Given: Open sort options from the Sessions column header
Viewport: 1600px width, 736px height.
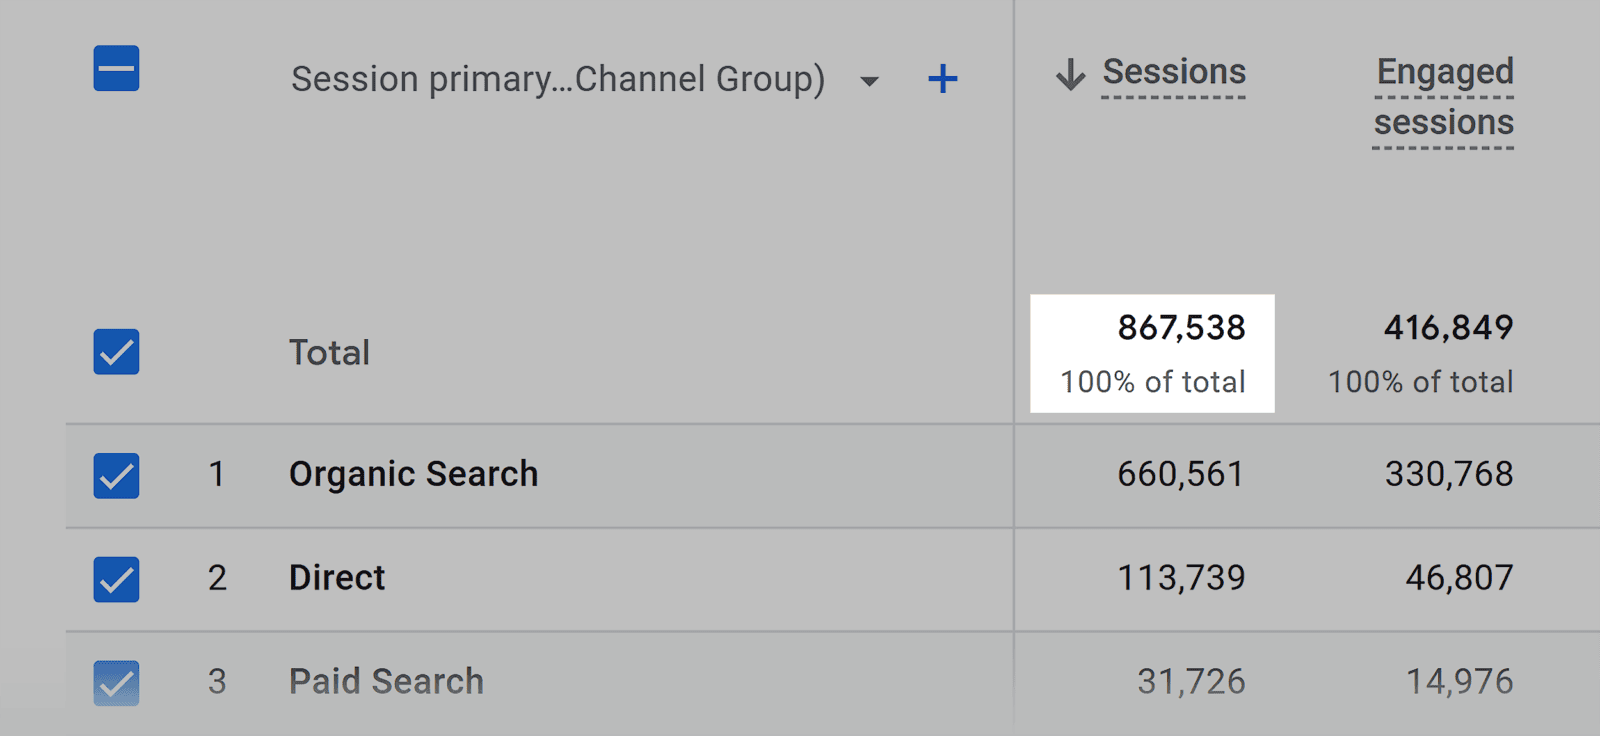Looking at the screenshot, I should (1174, 72).
